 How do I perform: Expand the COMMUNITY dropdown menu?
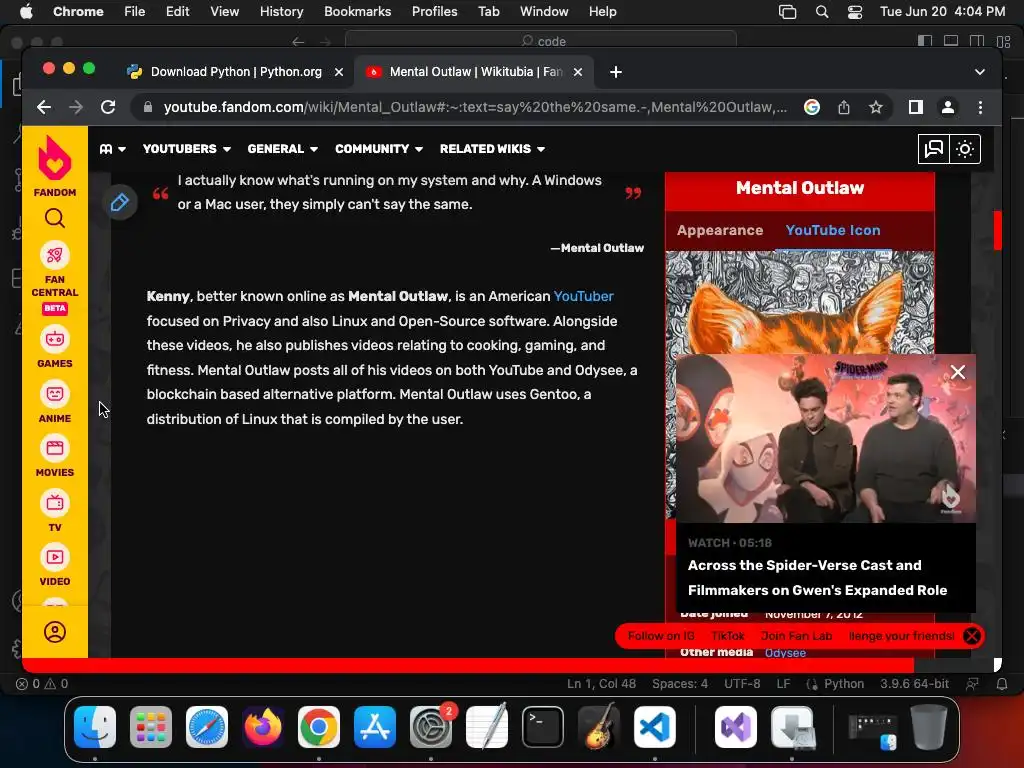point(379,149)
